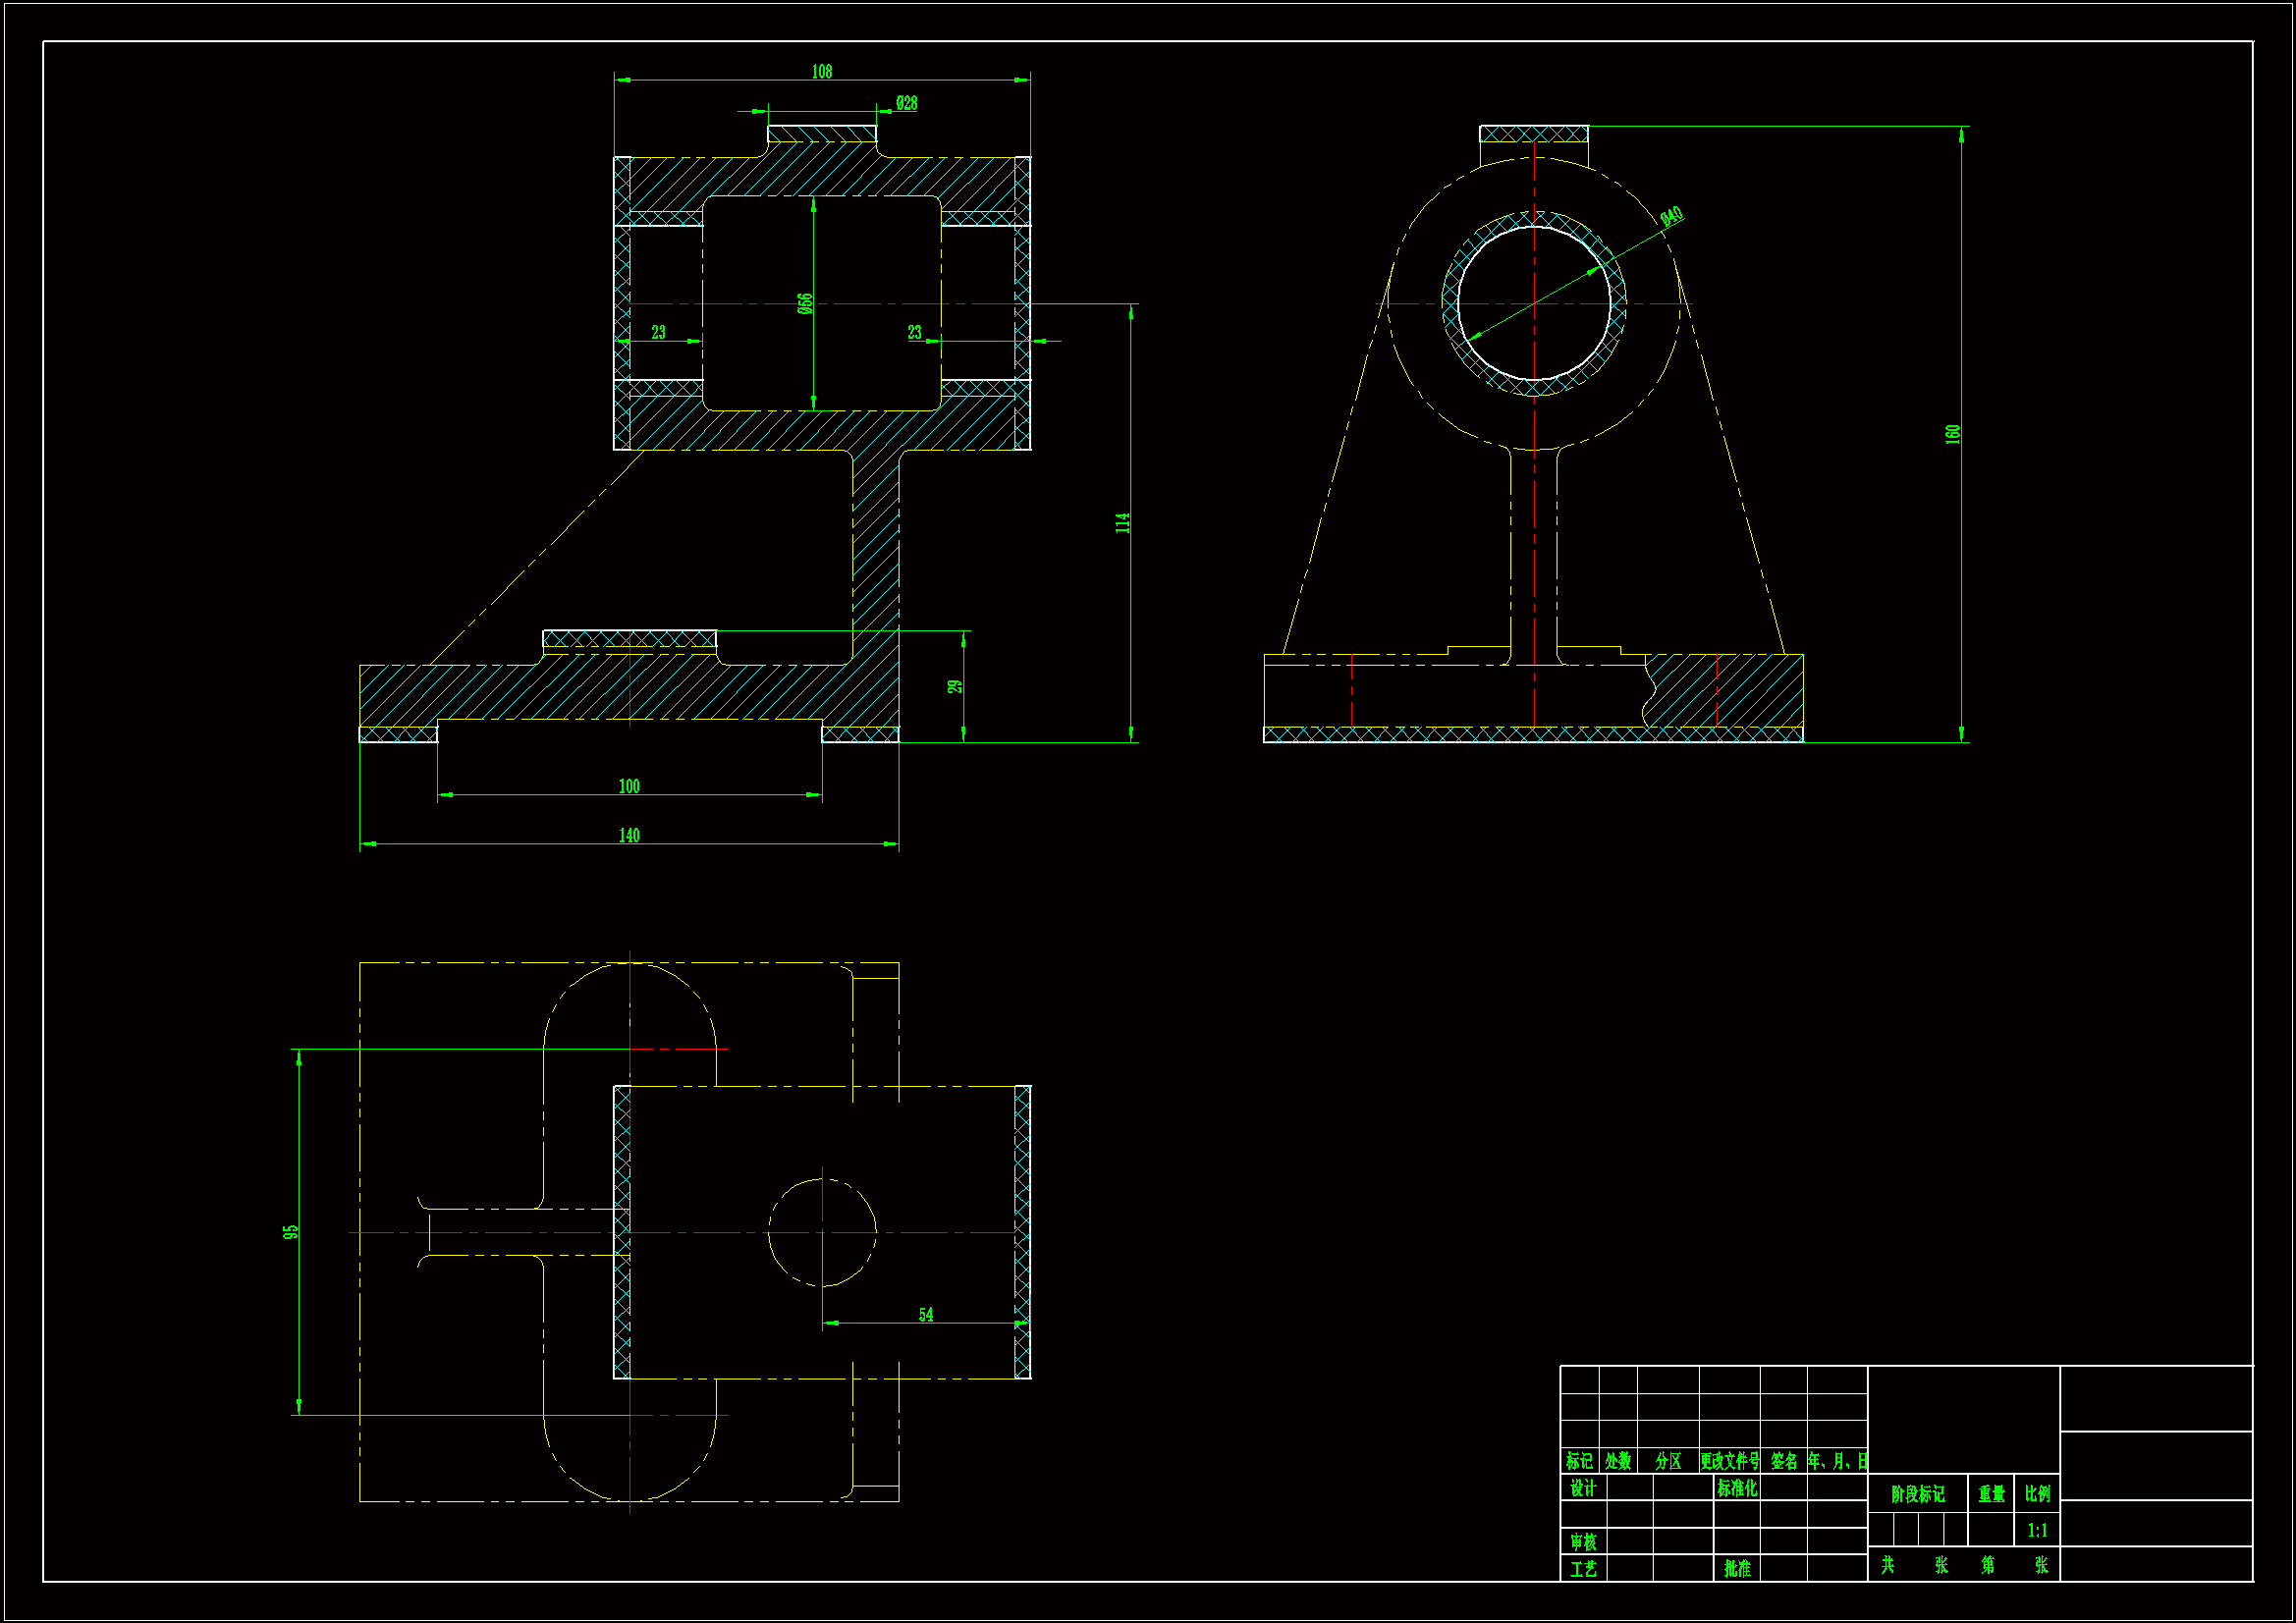Select the Ø40 diameter annotation

pos(1672,216)
